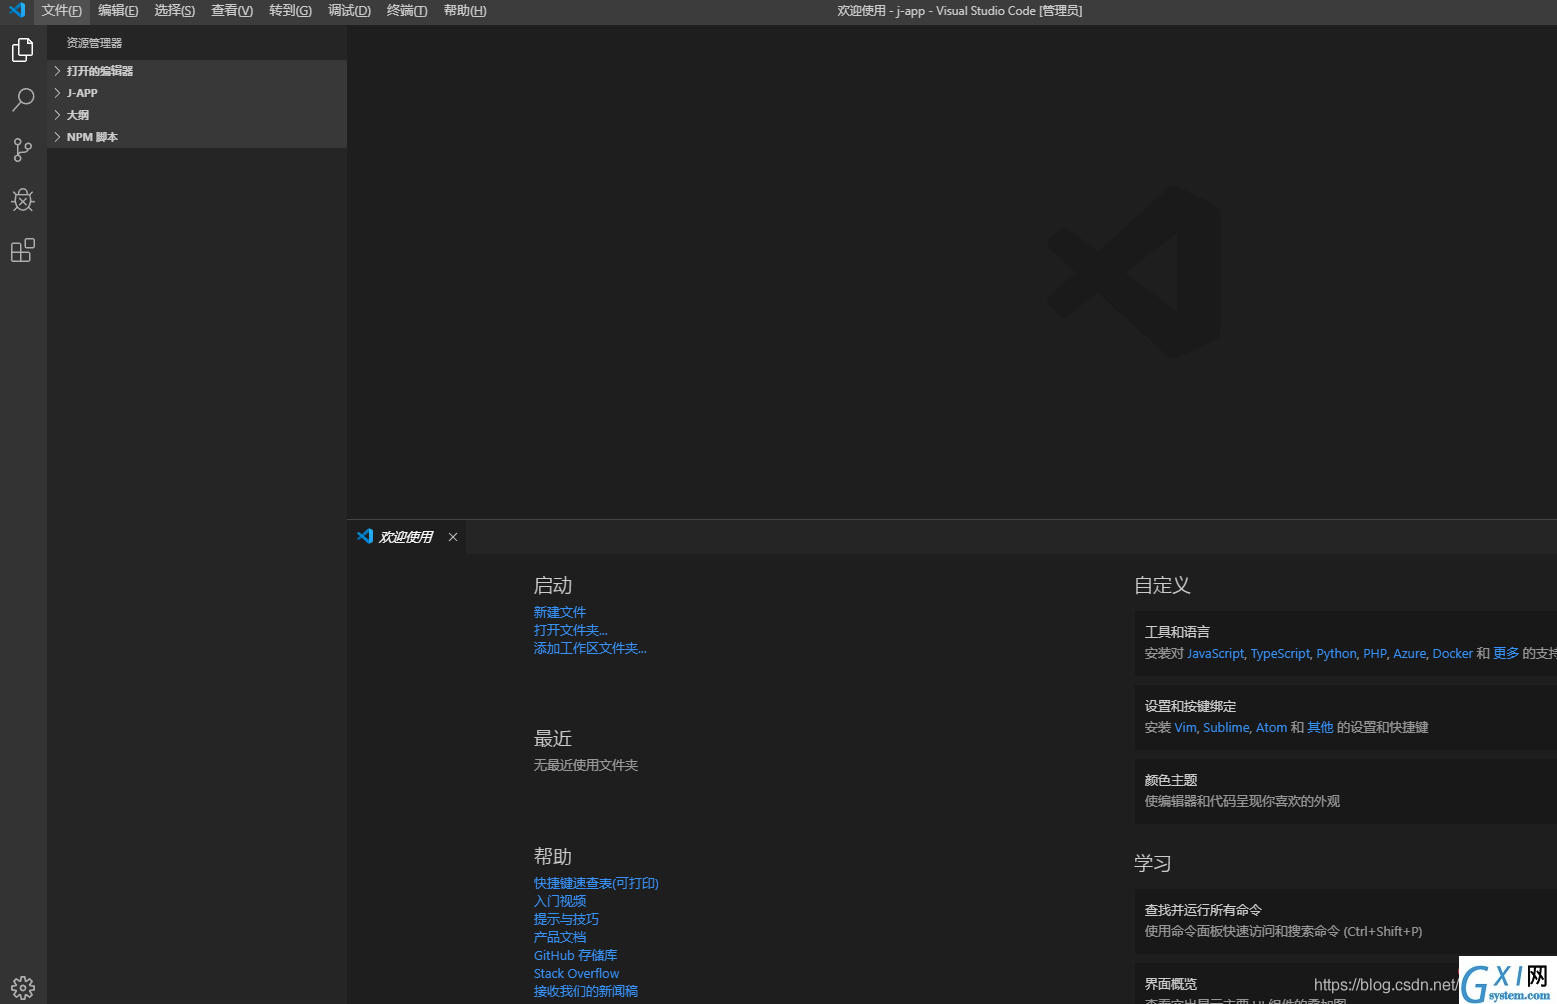Open the 帮助(H) menu
The width and height of the screenshot is (1557, 1004).
pos(465,11)
